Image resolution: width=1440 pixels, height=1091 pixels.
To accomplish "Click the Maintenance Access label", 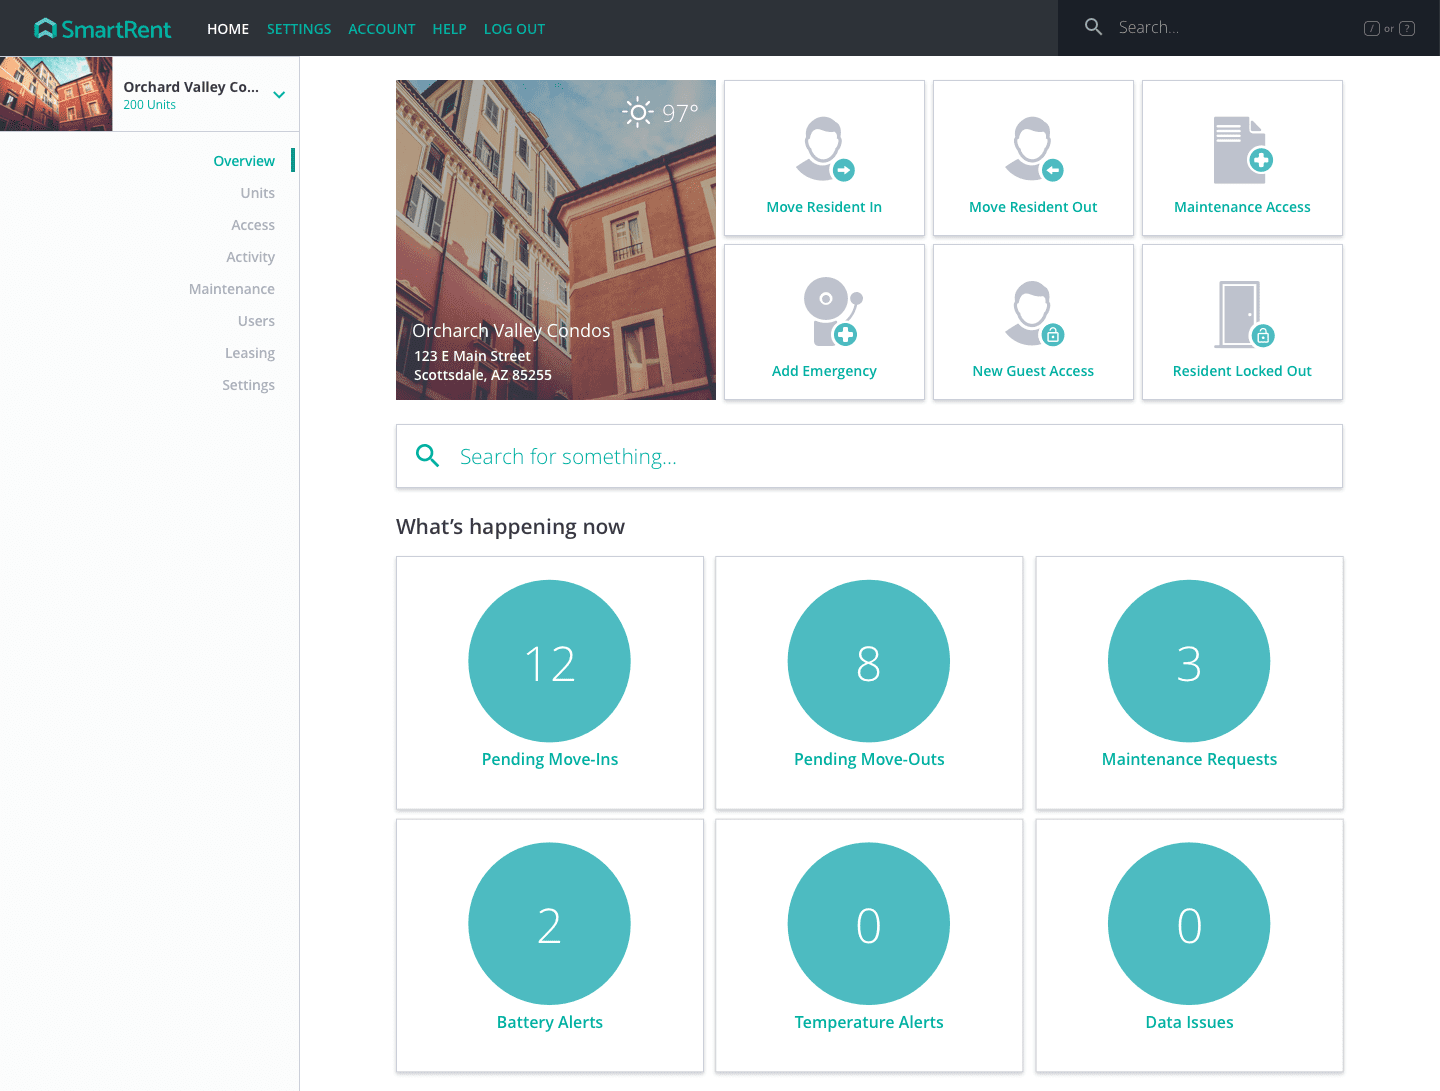I will coord(1242,207).
